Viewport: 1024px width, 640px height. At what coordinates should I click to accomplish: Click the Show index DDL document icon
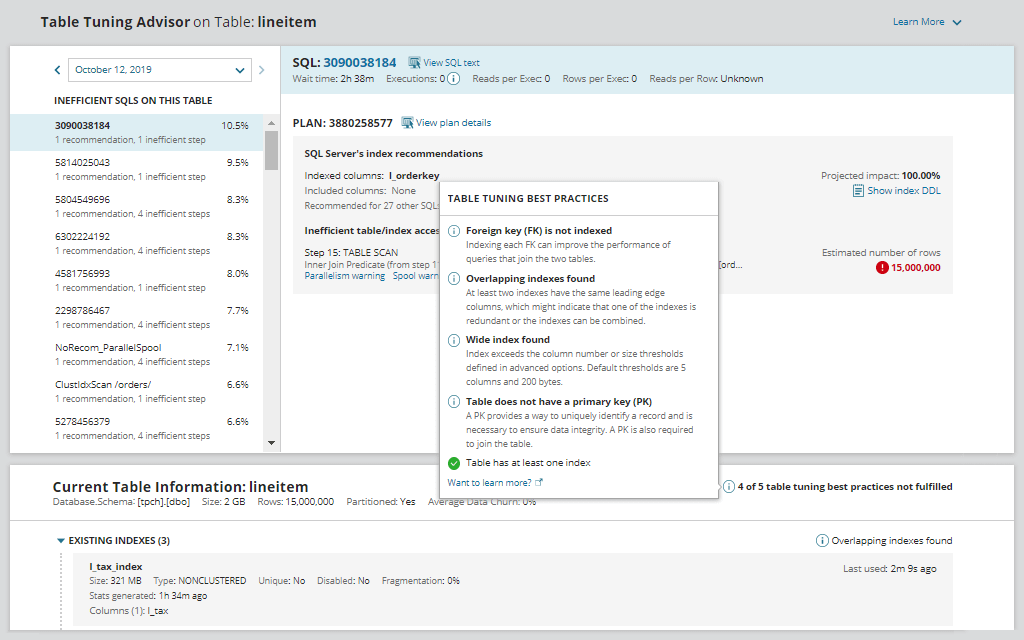click(858, 191)
